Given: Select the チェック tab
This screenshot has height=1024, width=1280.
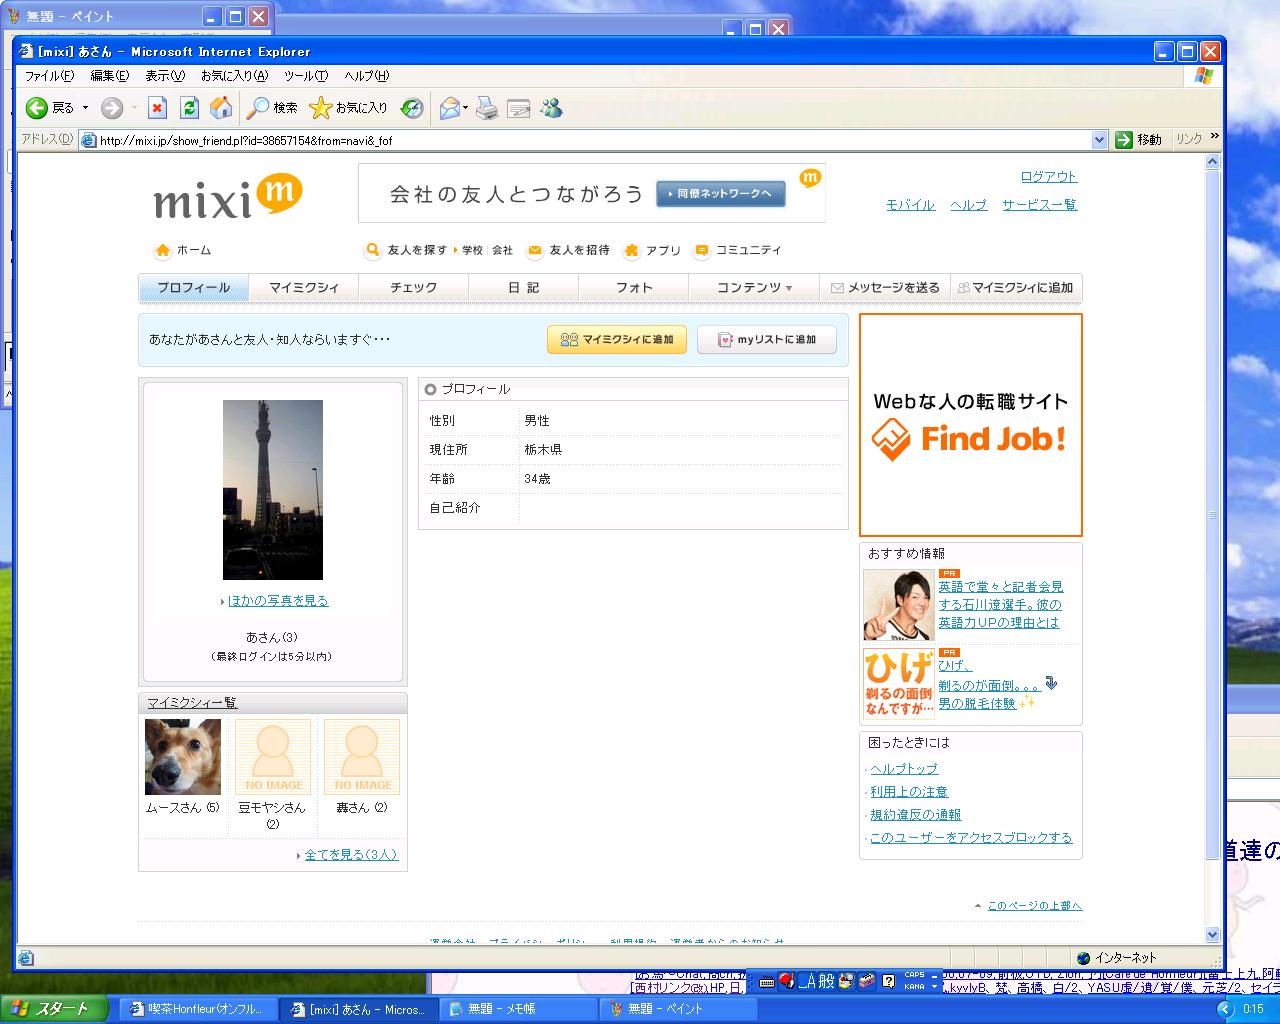Looking at the screenshot, I should pyautogui.click(x=414, y=288).
